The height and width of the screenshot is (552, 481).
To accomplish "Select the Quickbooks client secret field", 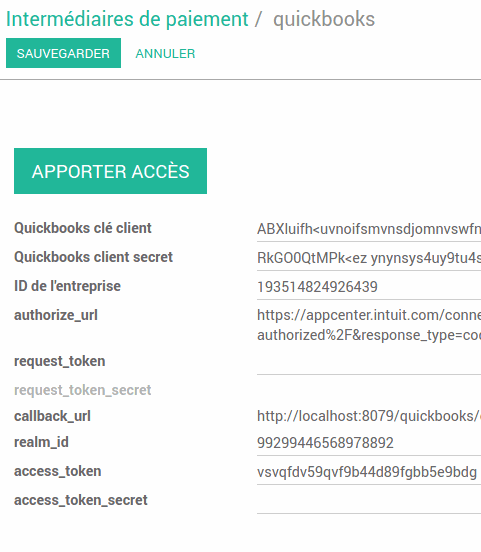I will pyautogui.click(x=369, y=258).
